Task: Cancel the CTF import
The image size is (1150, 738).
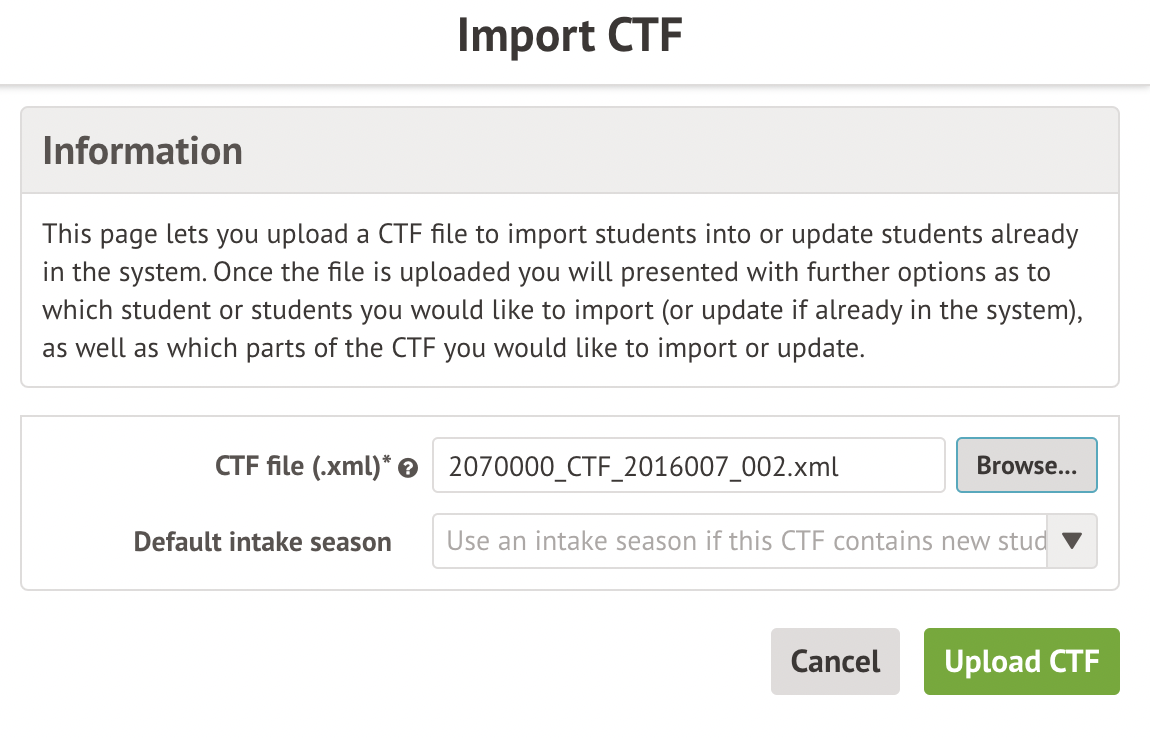Action: coord(835,661)
